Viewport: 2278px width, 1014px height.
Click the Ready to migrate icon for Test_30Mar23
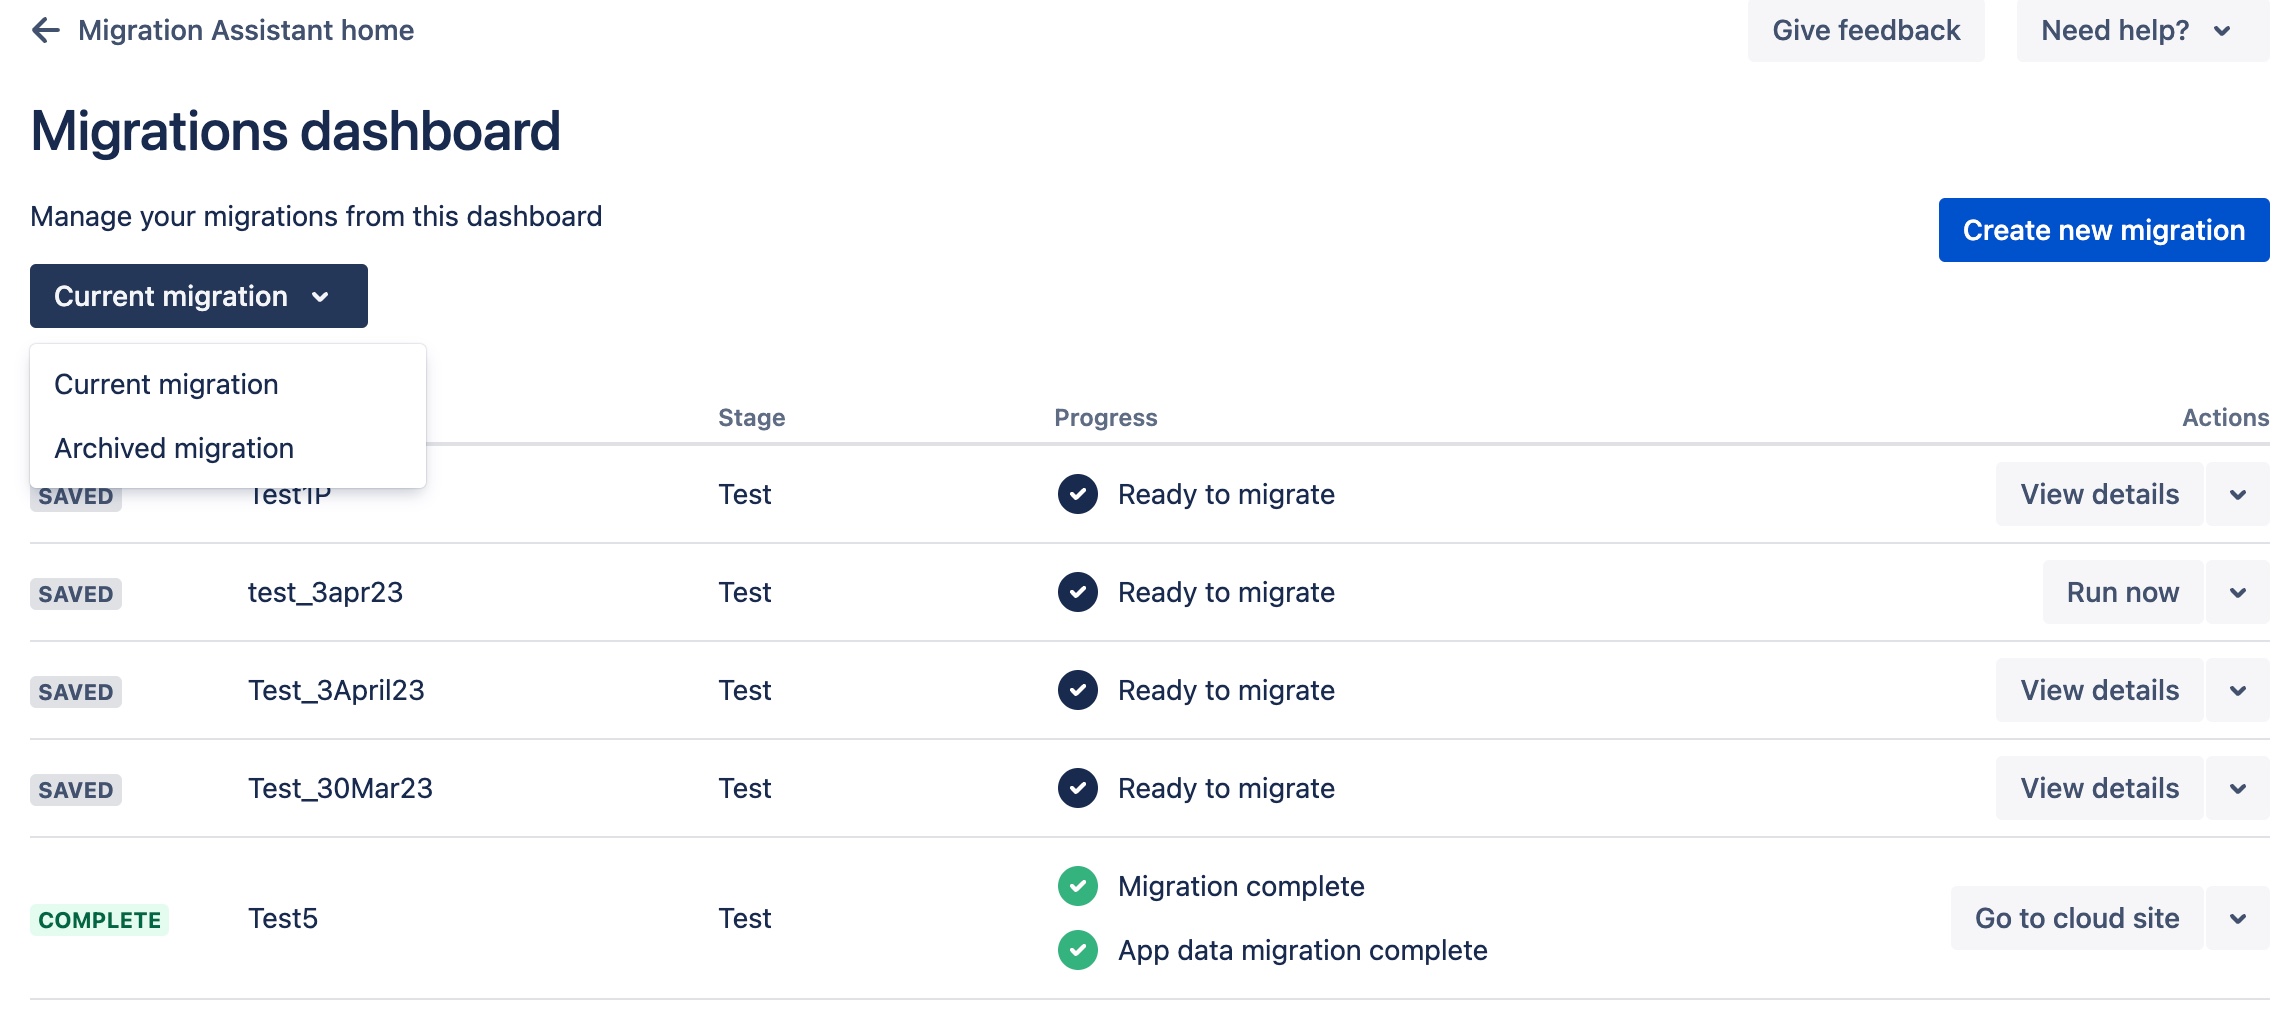point(1077,788)
